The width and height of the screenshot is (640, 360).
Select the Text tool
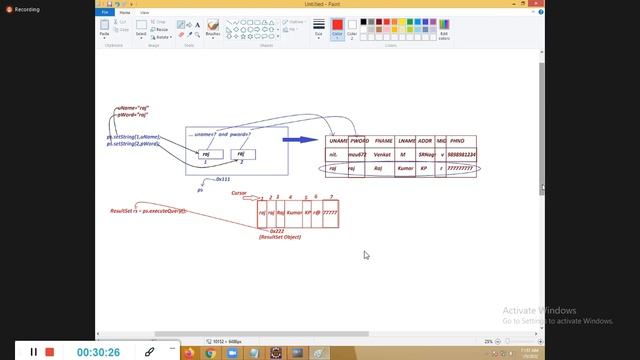[x=198, y=25]
